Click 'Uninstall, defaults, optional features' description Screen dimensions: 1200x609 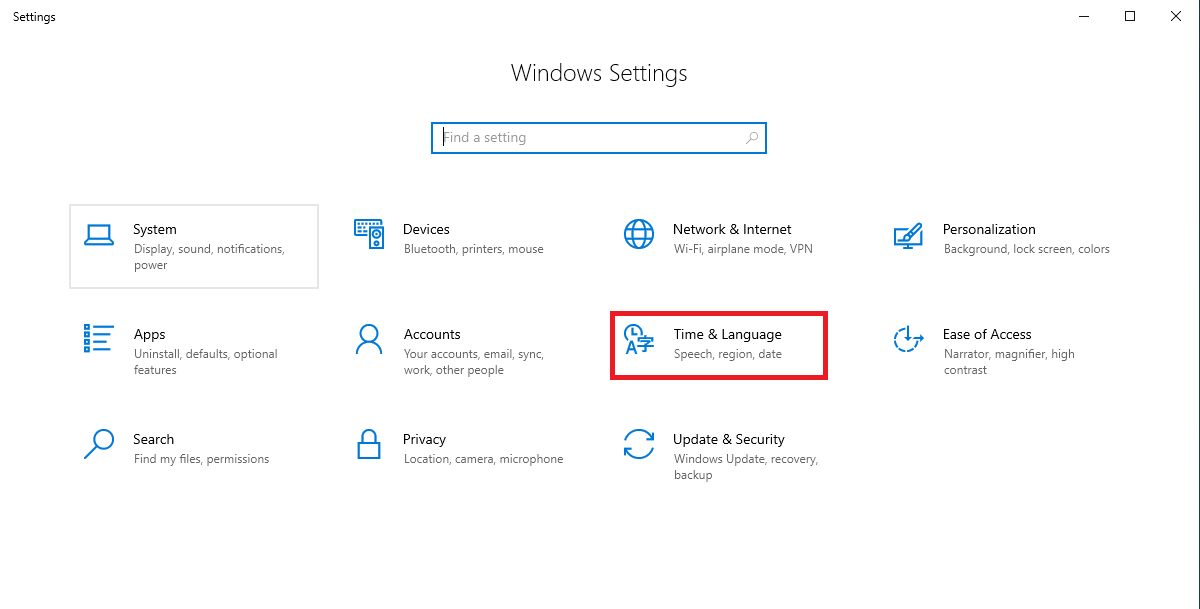[x=205, y=362]
